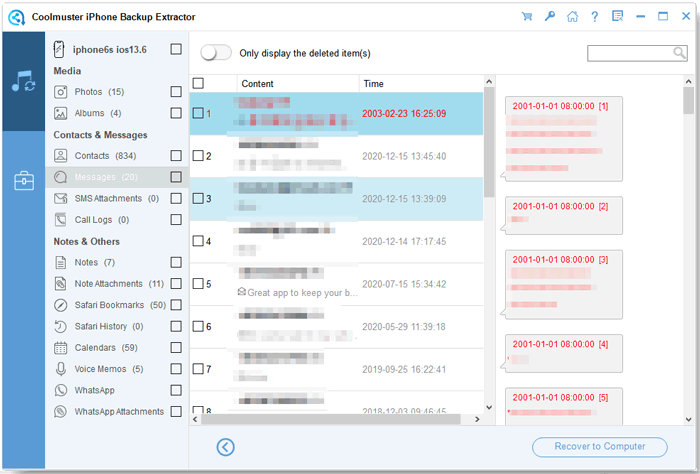Click the Contacts category icon
The width and height of the screenshot is (700, 474).
(60, 156)
